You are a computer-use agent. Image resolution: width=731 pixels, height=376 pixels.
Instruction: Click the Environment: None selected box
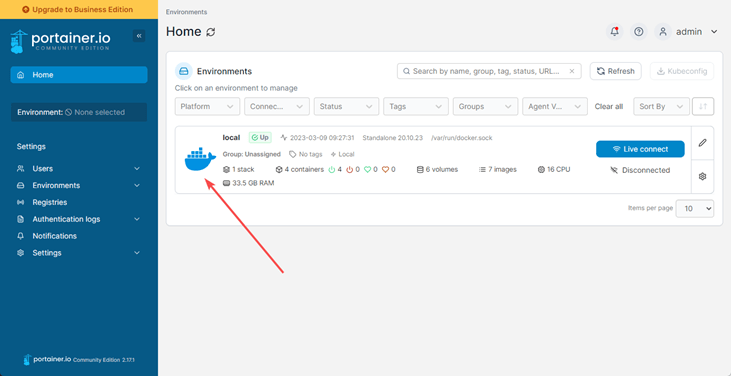[x=79, y=112]
